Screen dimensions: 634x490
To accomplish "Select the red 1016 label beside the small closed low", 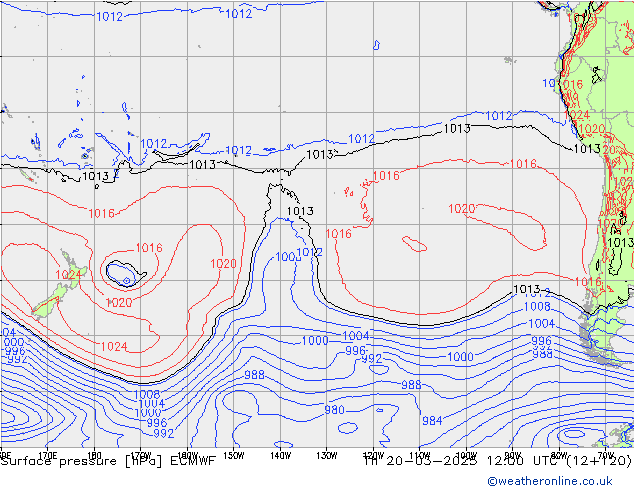I will [149, 248].
